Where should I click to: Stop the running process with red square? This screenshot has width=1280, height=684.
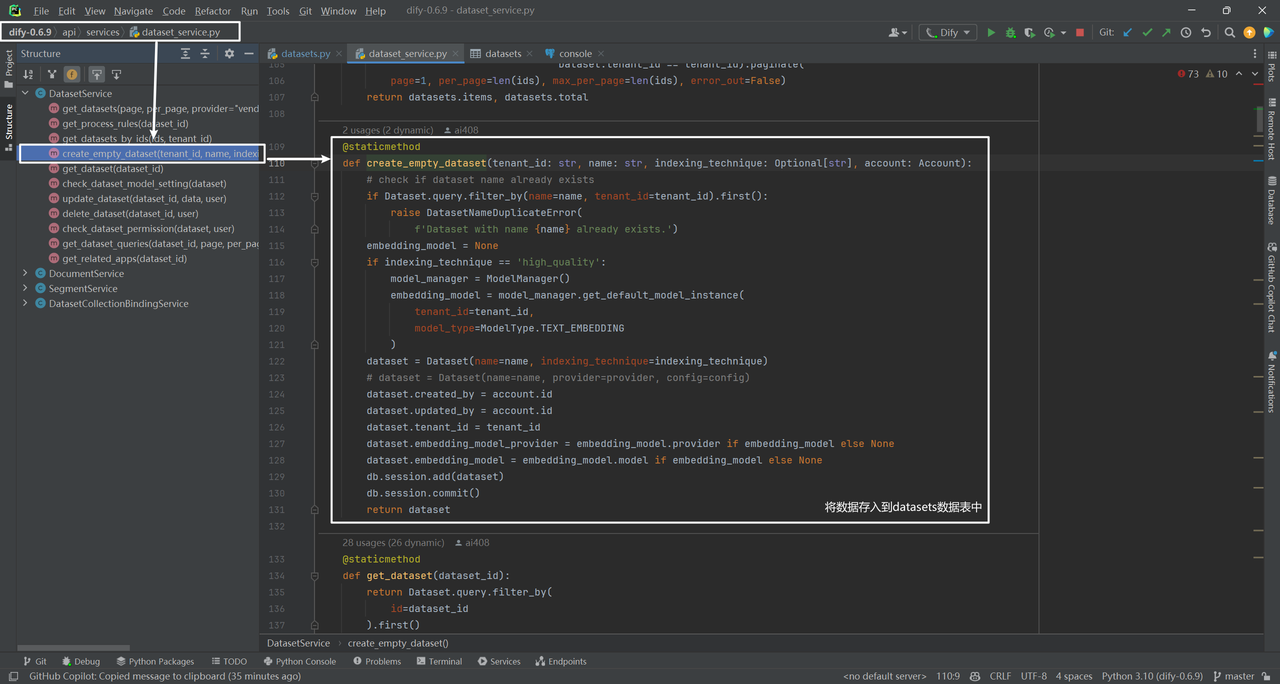pyautogui.click(x=1080, y=32)
